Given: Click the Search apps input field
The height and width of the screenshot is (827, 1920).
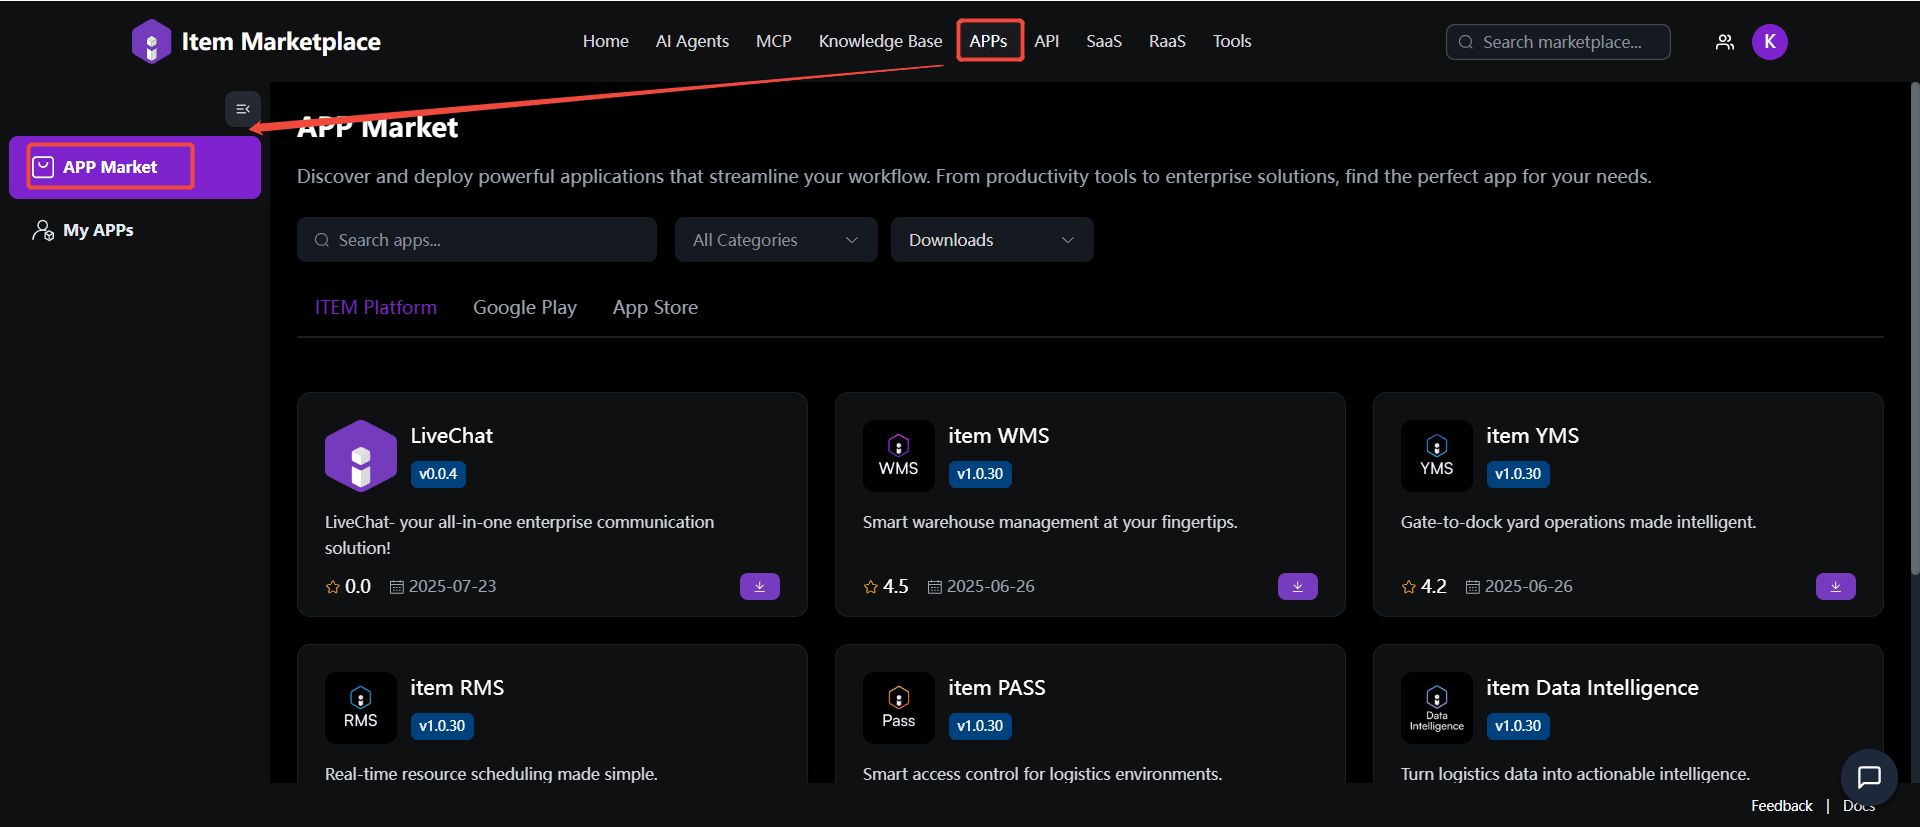Looking at the screenshot, I should pyautogui.click(x=477, y=240).
